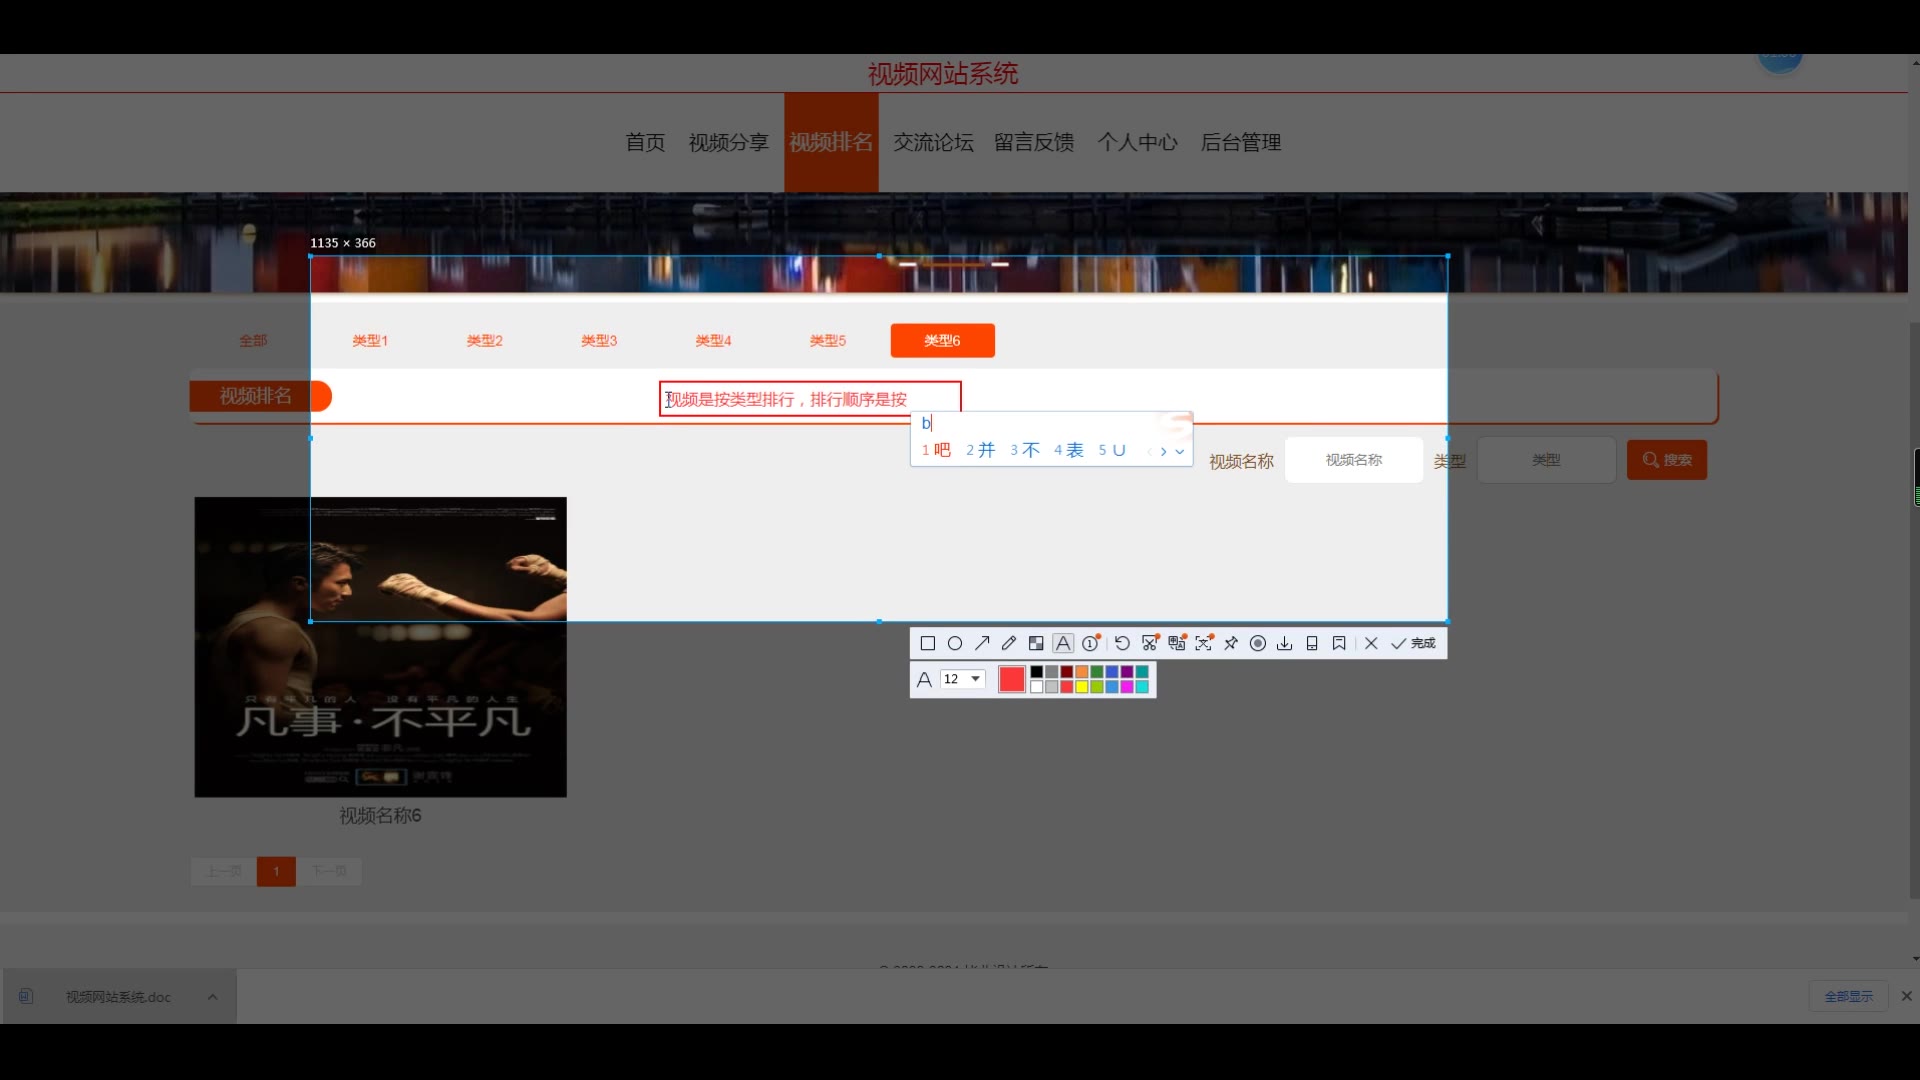Choose IME candidate 2 并

tap(981, 450)
